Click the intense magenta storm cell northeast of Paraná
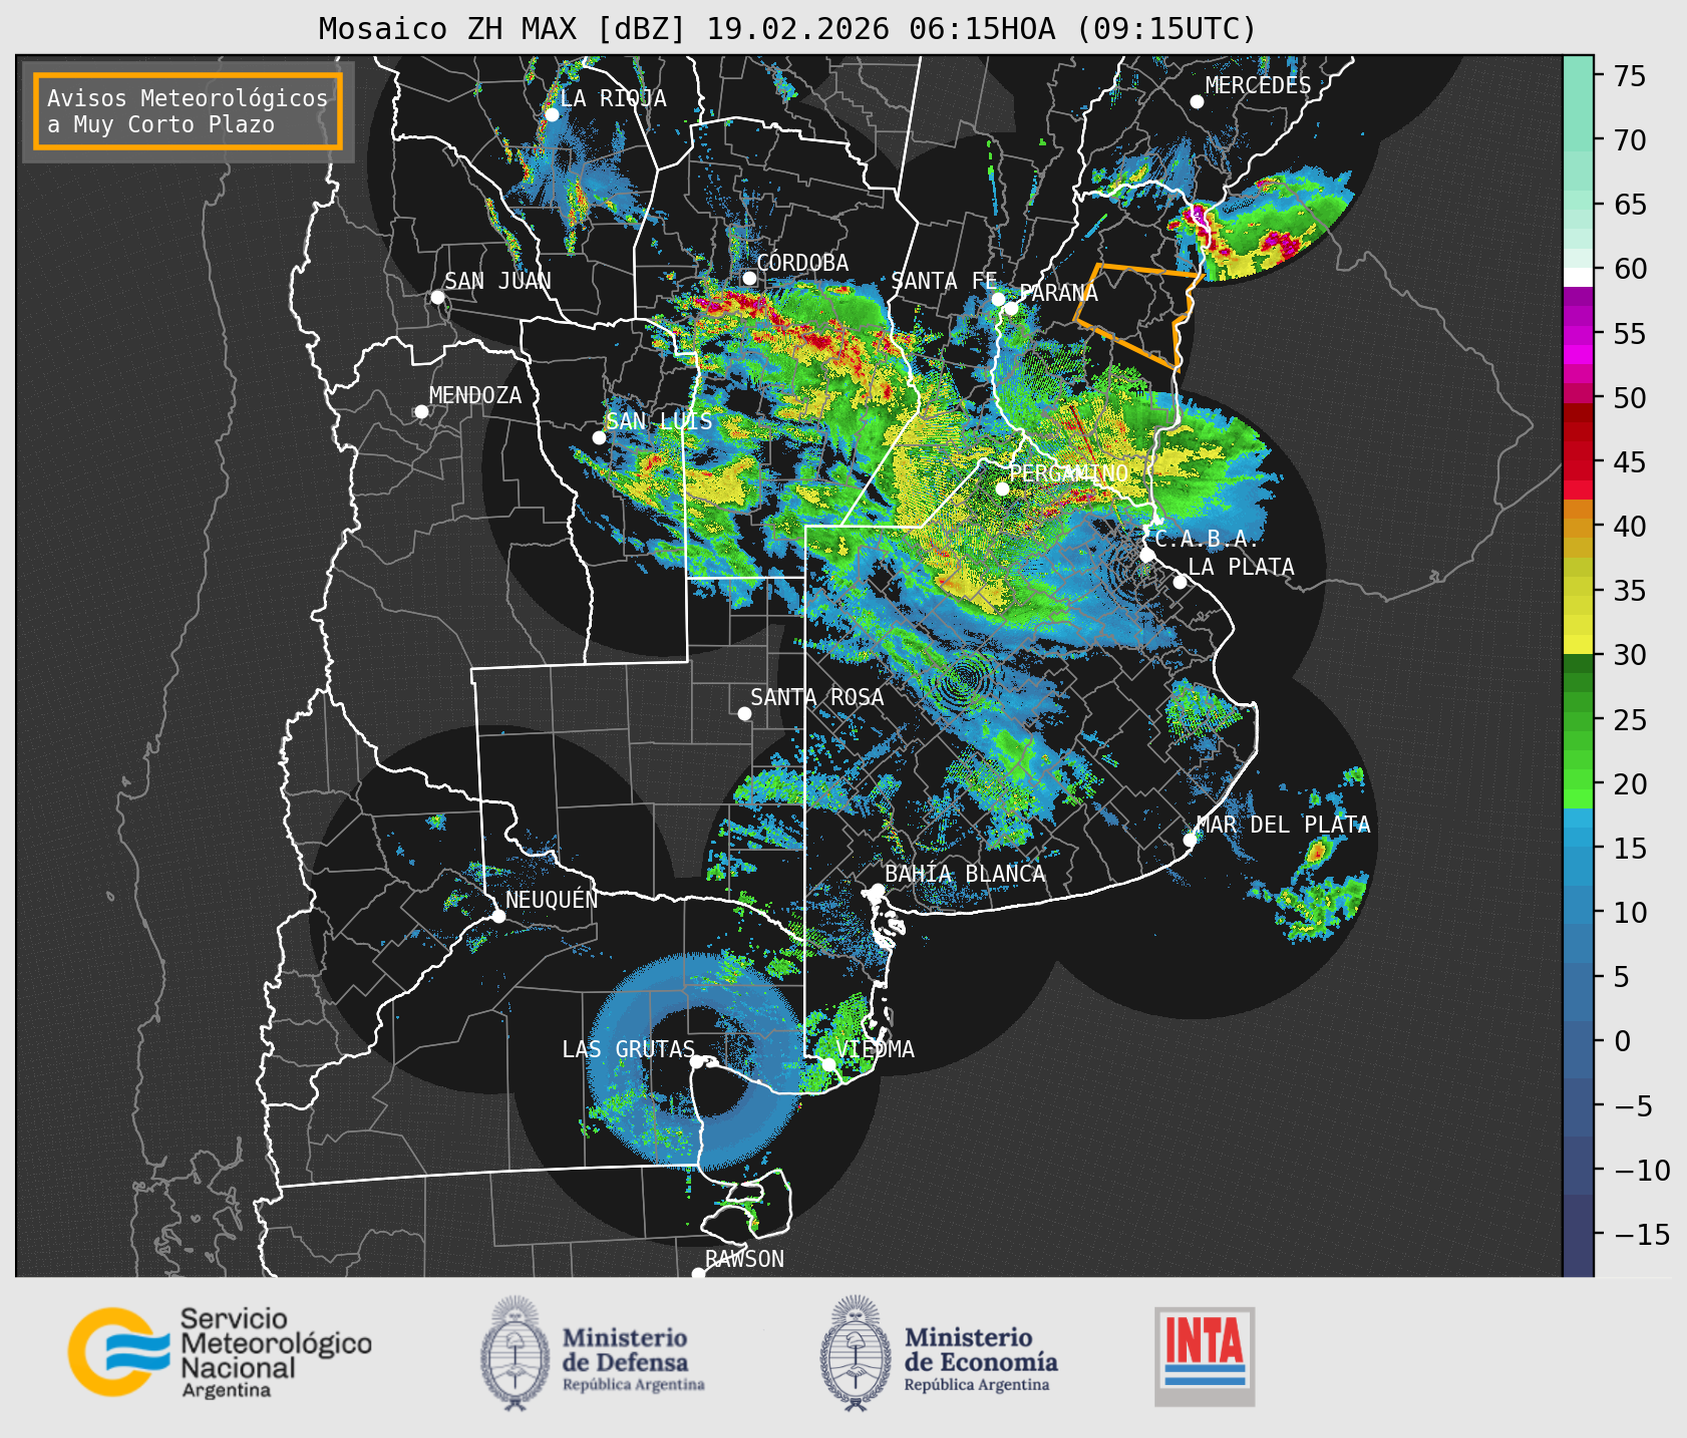The image size is (1687, 1438). [x=1197, y=216]
